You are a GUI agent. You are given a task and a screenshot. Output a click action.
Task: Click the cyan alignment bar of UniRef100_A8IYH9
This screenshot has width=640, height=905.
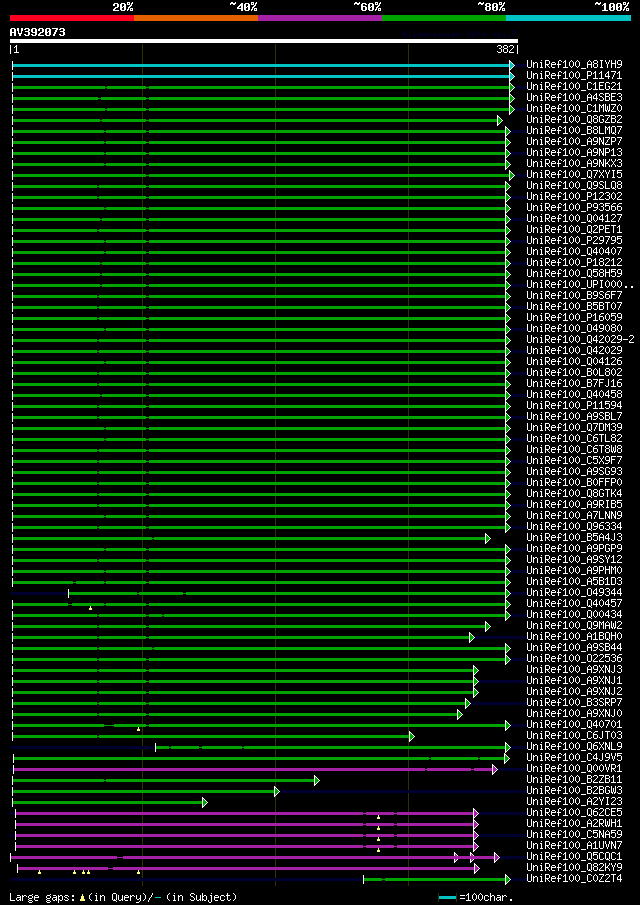click(261, 65)
